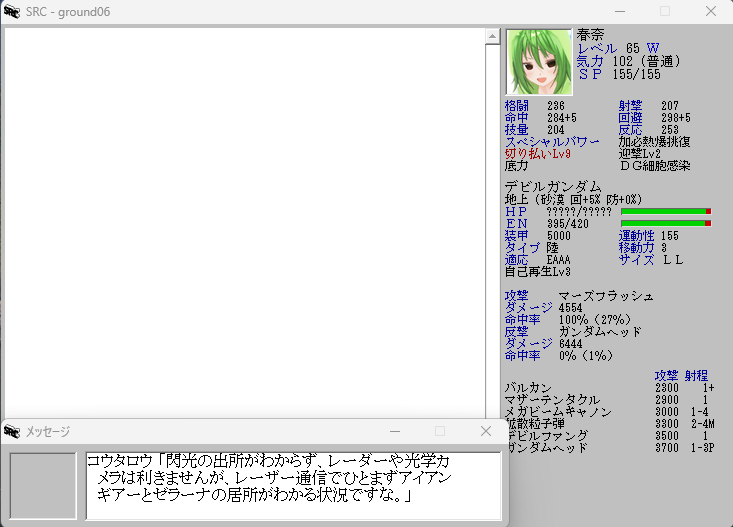This screenshot has height=527, width=733.
Task: Click the メガビームキャノン weapon row
Action: [x=610, y=411]
